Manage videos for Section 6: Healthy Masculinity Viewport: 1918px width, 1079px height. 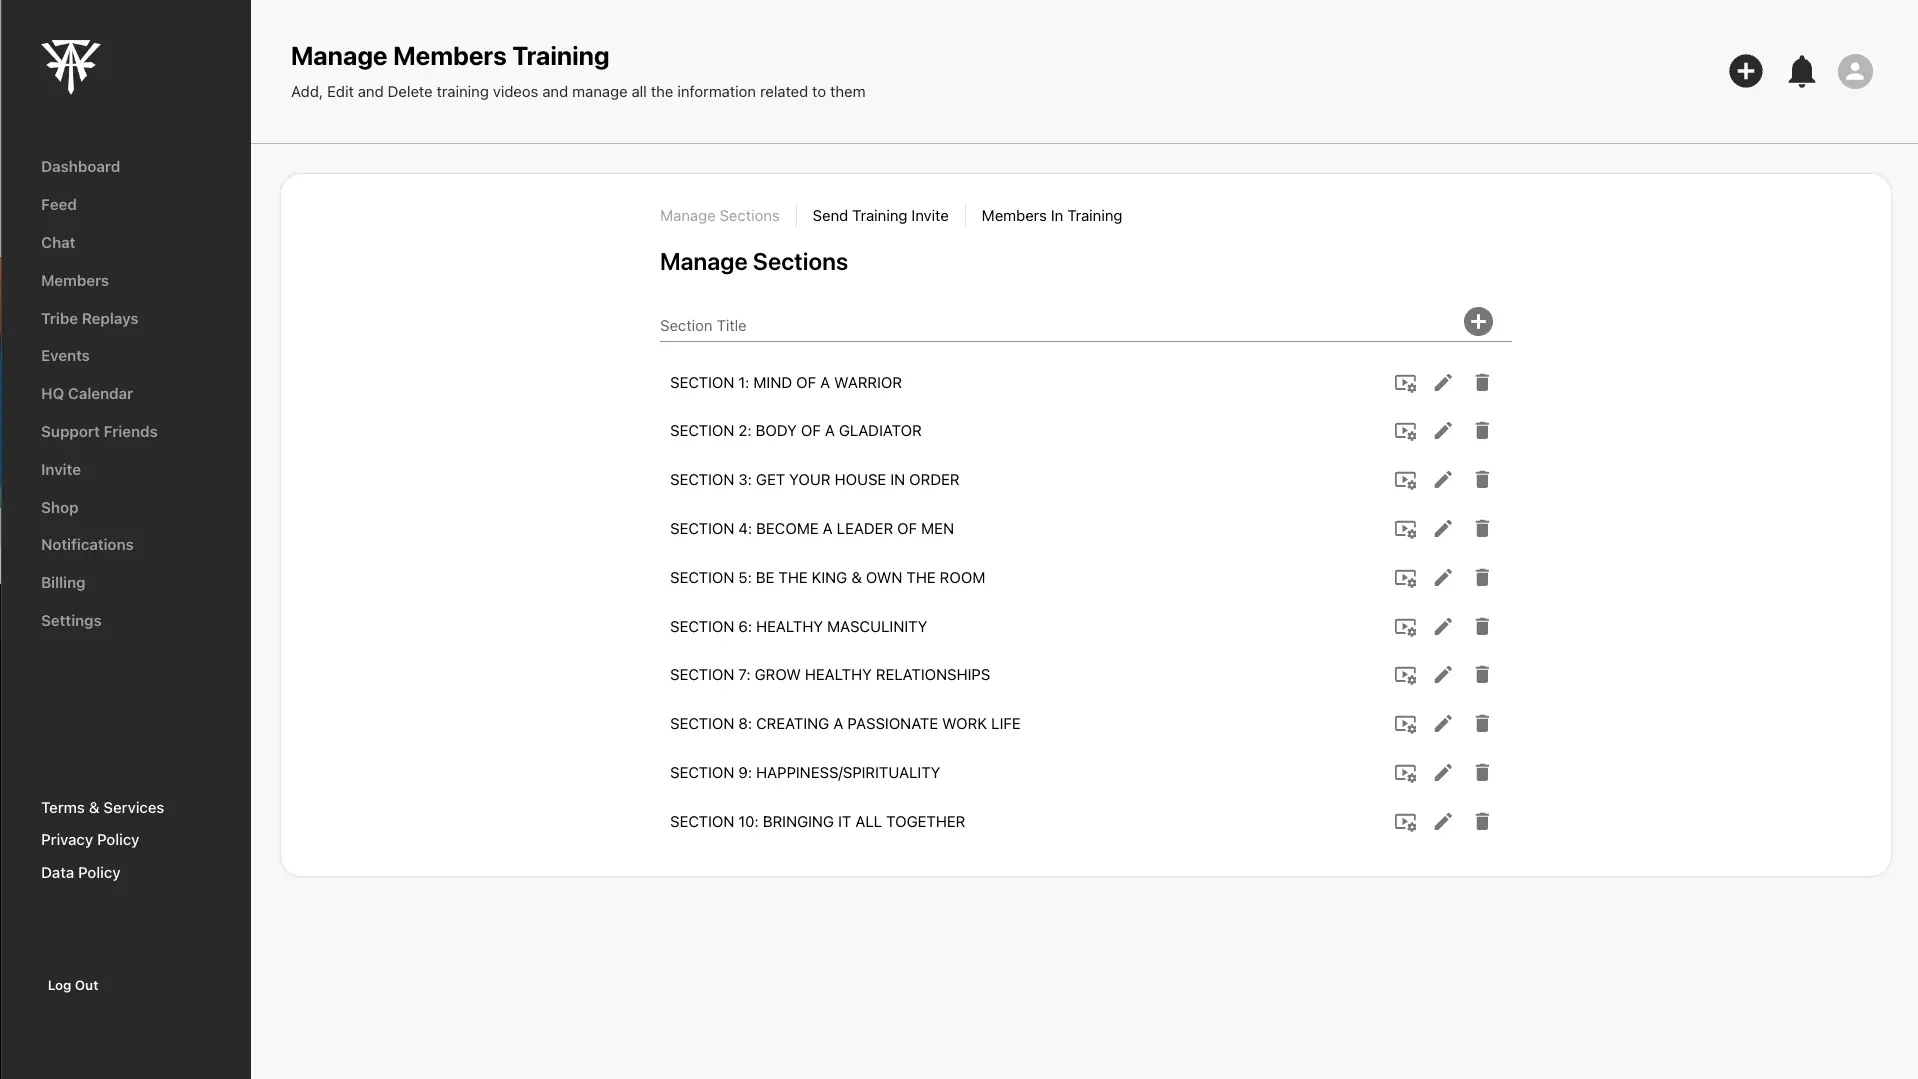click(1405, 627)
